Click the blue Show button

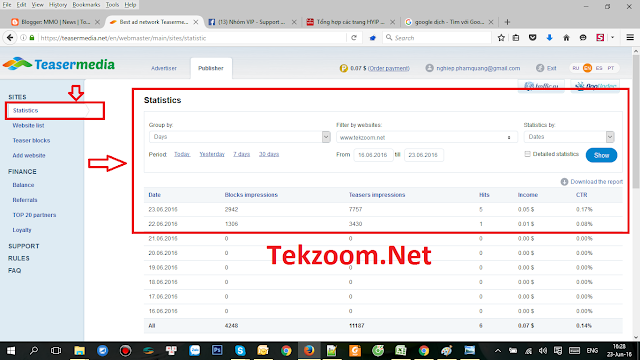[601, 155]
